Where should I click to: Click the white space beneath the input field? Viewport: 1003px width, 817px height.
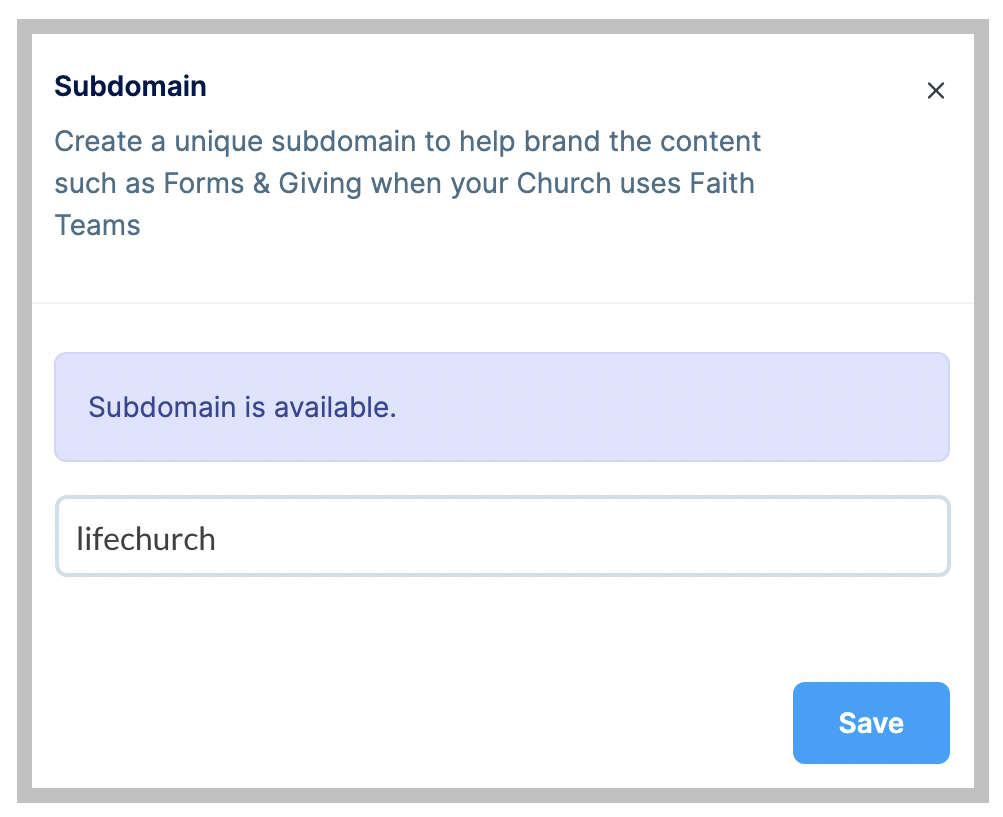[x=501, y=625]
